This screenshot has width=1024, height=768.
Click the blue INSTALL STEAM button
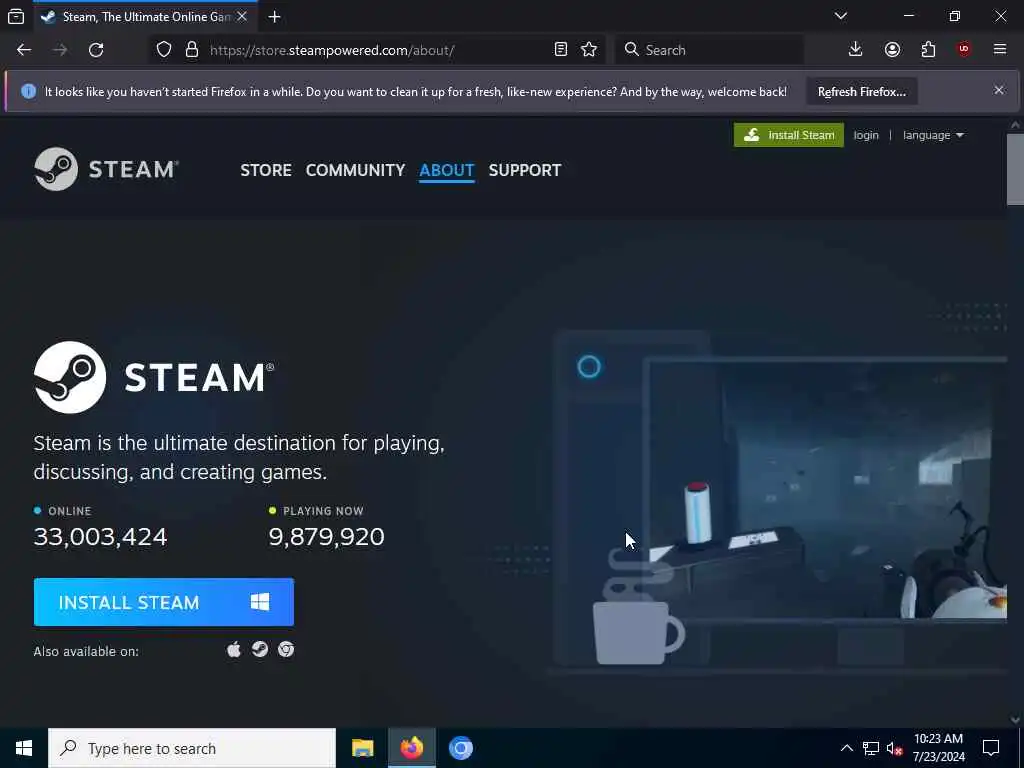coord(164,602)
